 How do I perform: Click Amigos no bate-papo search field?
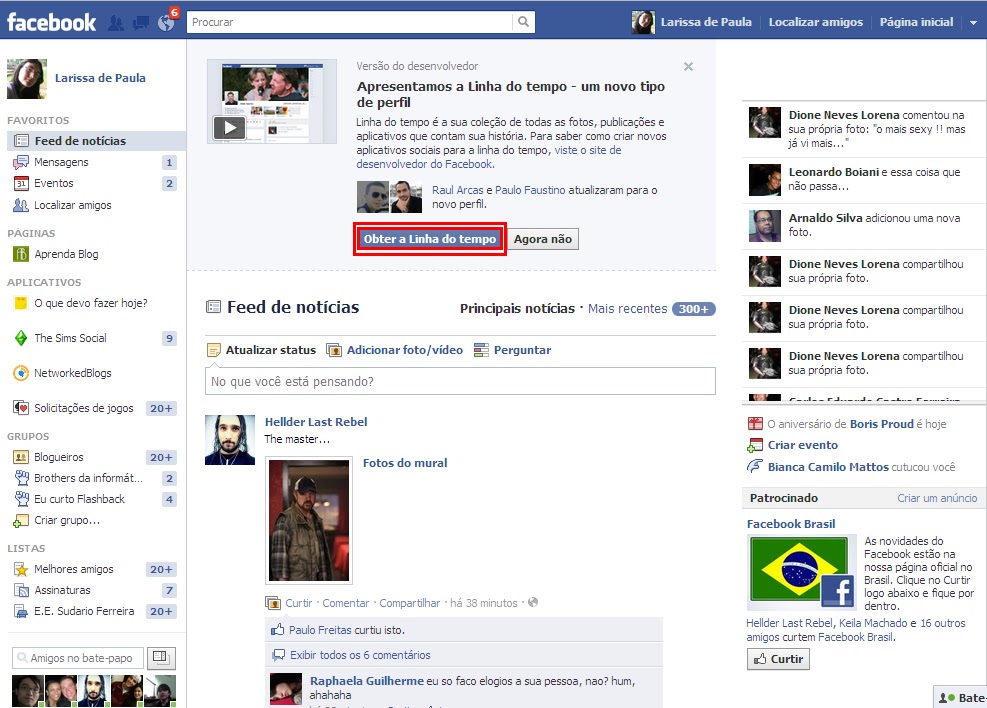coord(78,658)
